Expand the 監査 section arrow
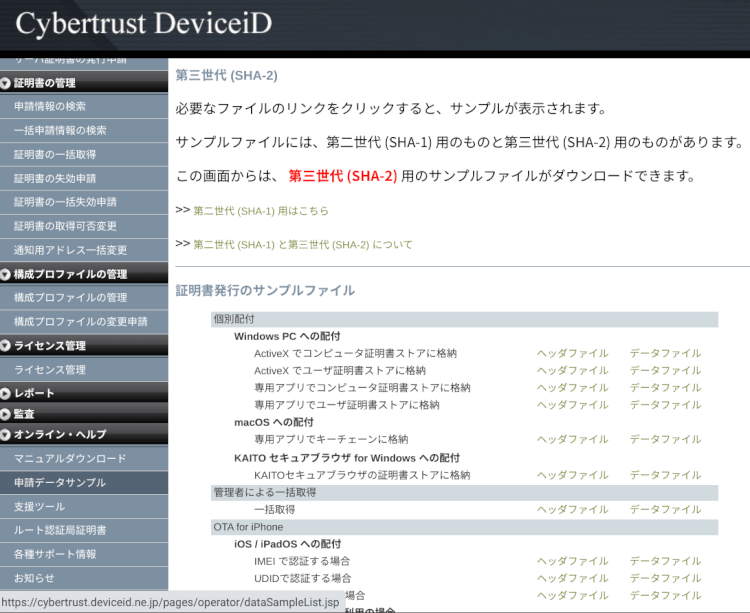Image resolution: width=750 pixels, height=613 pixels. (x=5, y=414)
